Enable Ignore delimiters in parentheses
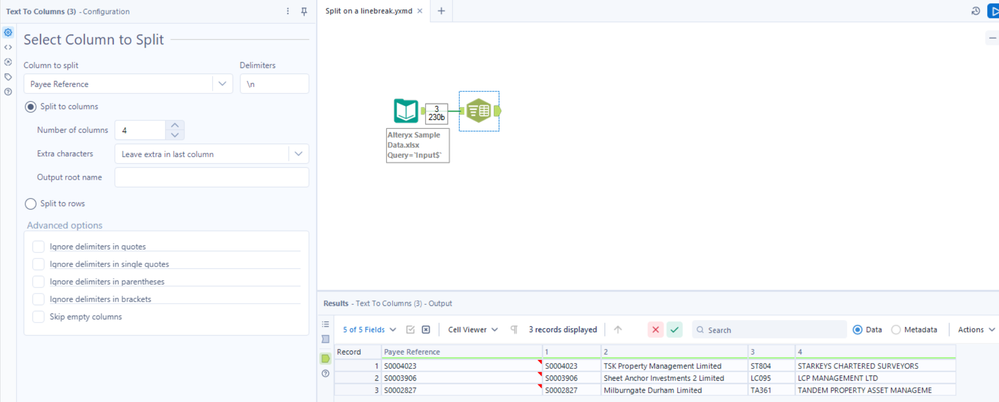 (x=38, y=282)
